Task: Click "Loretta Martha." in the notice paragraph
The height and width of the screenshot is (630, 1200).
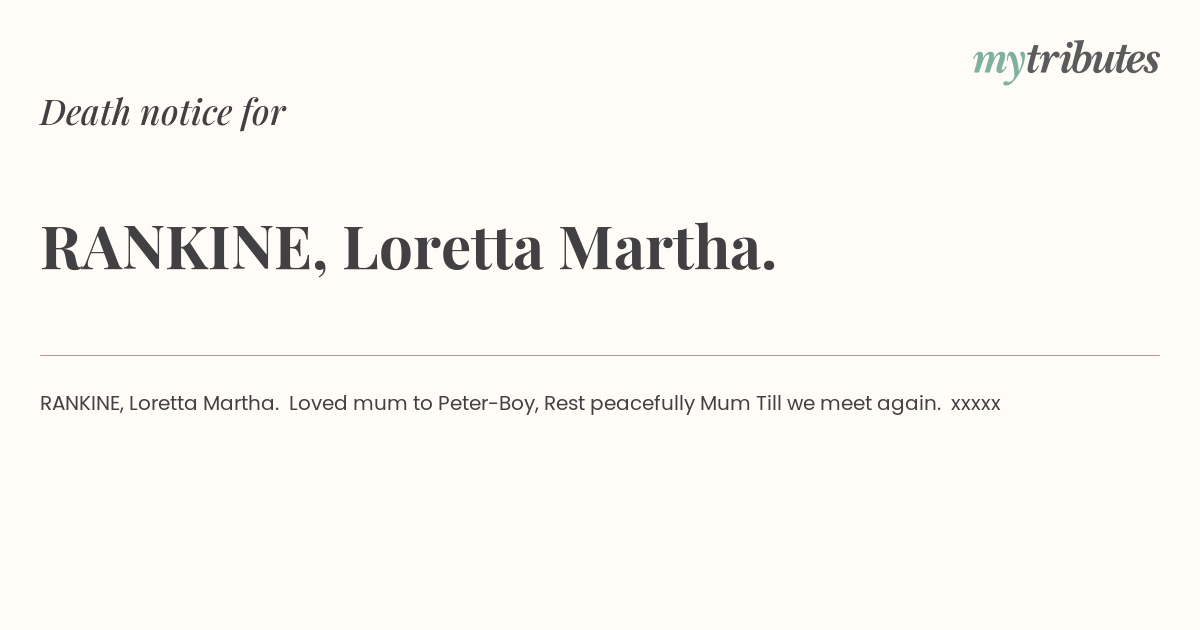Action: coord(204,404)
